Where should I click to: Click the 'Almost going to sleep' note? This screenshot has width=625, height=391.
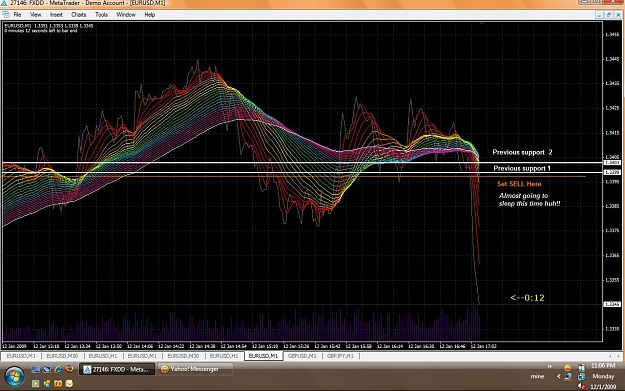pyautogui.click(x=529, y=200)
